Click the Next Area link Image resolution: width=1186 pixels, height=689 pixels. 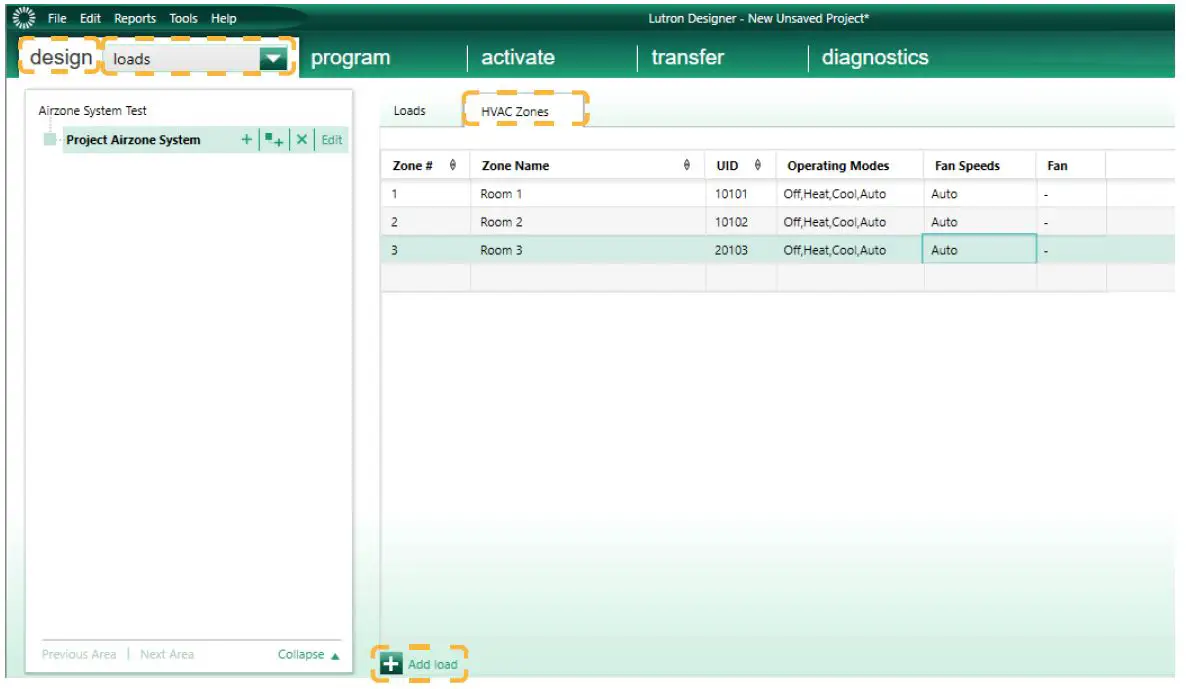pos(166,654)
